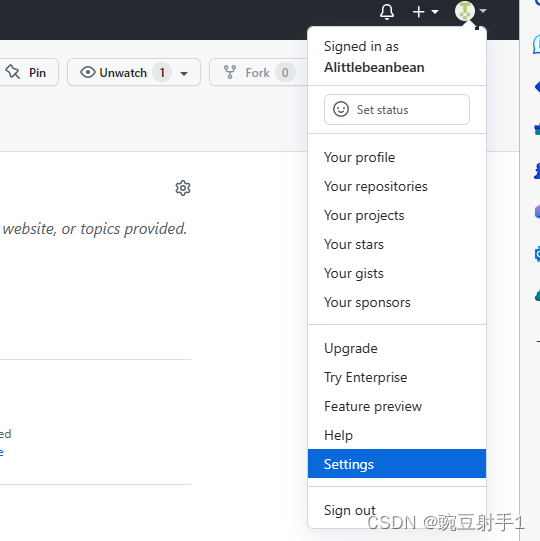Select Feature preview
Viewport: 540px width, 541px height.
tap(396, 406)
